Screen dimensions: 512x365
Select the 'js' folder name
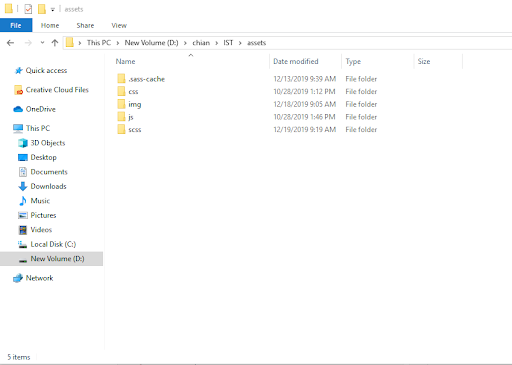[x=131, y=117]
